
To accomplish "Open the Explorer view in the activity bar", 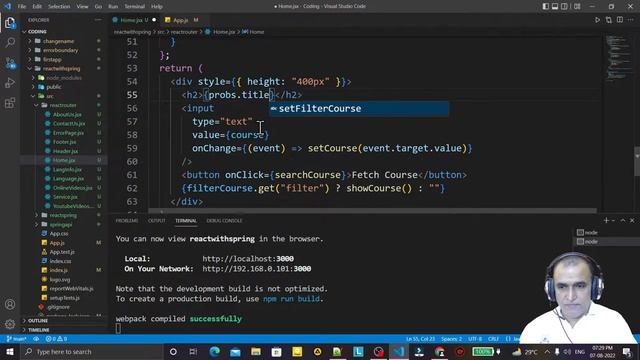I will pos(10,23).
